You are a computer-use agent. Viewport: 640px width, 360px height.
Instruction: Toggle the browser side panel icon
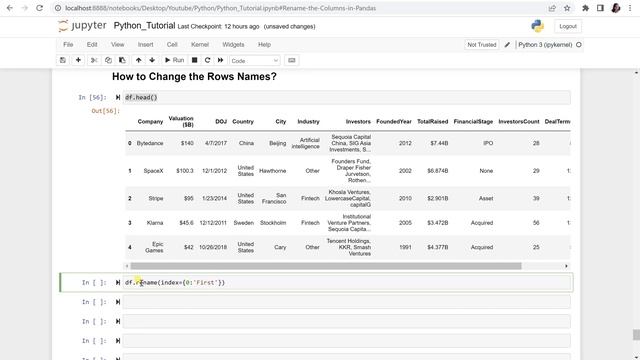[600, 8]
